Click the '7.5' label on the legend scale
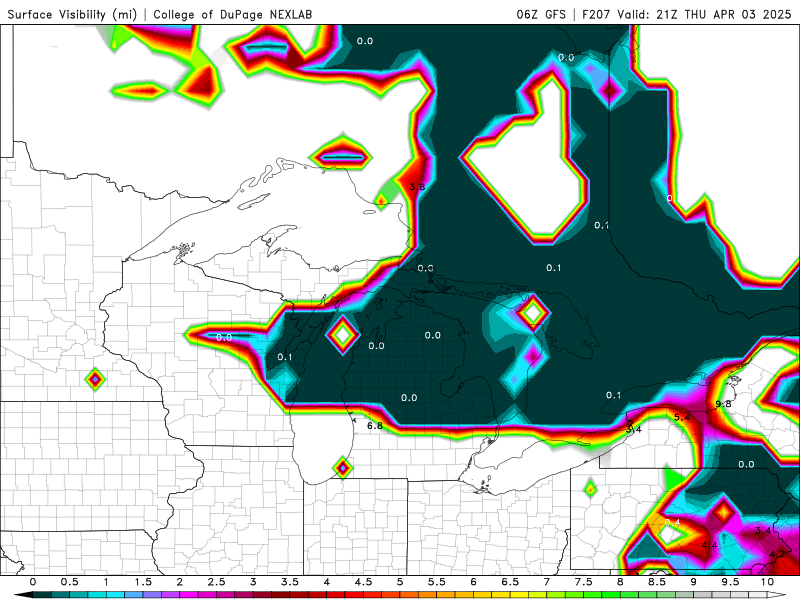Viewport: 800px width, 600px height. [x=584, y=582]
